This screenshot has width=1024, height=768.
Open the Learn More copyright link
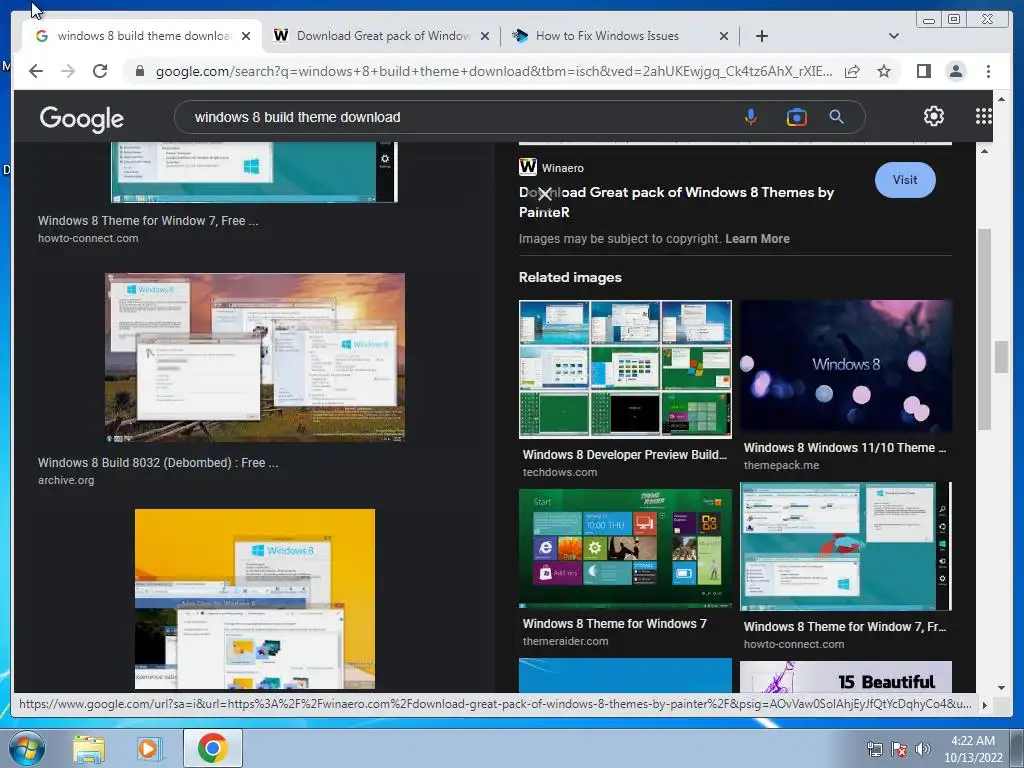pyautogui.click(x=757, y=239)
